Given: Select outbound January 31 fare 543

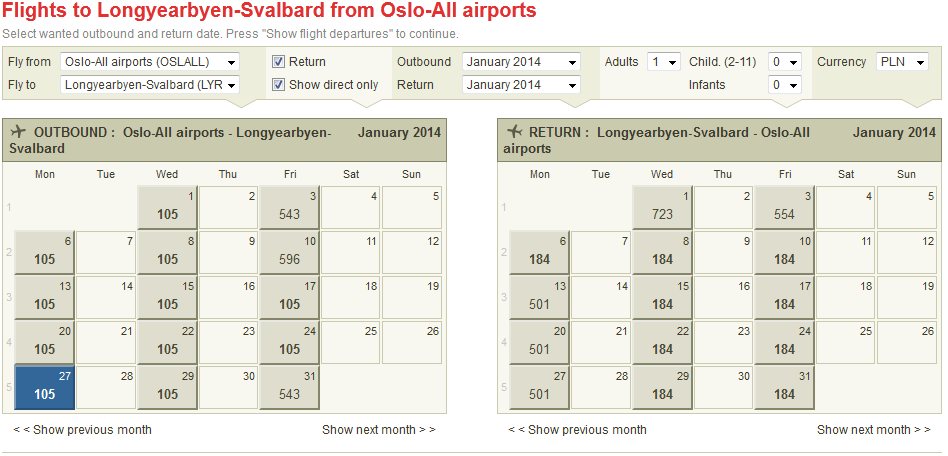Looking at the screenshot, I should pyautogui.click(x=290, y=388).
